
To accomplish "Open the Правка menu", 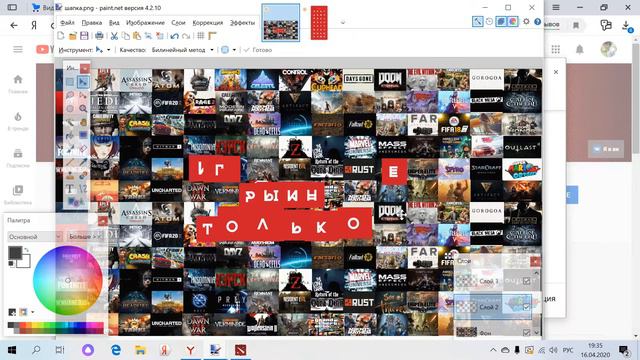I will pos(91,22).
